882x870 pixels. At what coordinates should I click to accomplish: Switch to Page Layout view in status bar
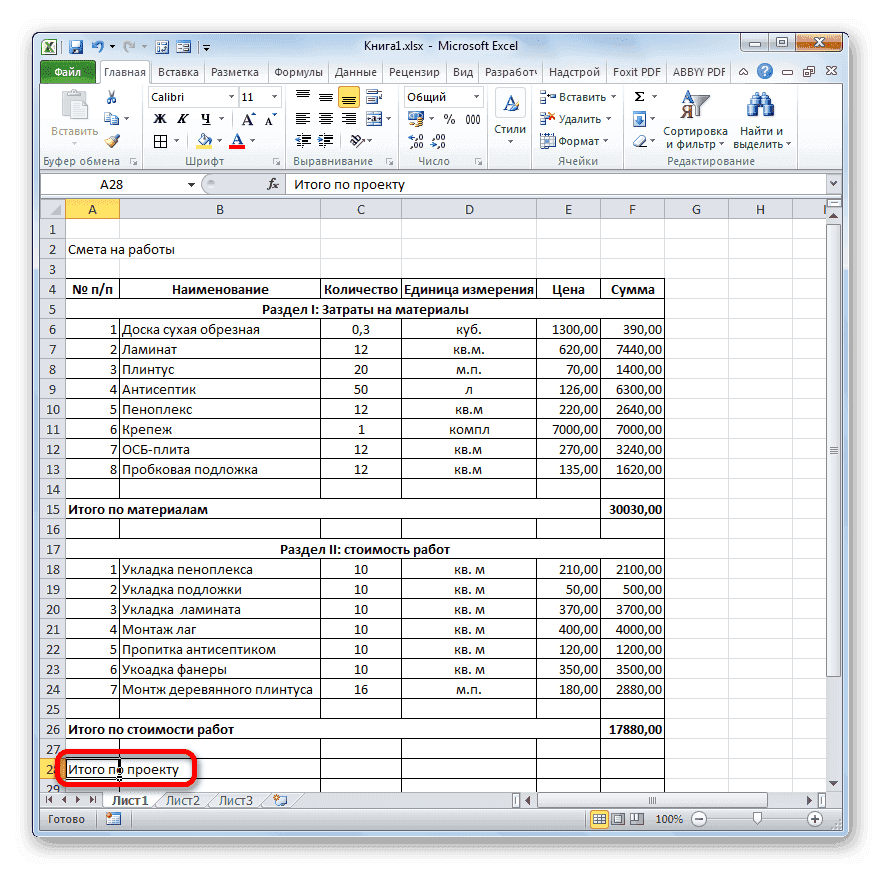pos(618,819)
